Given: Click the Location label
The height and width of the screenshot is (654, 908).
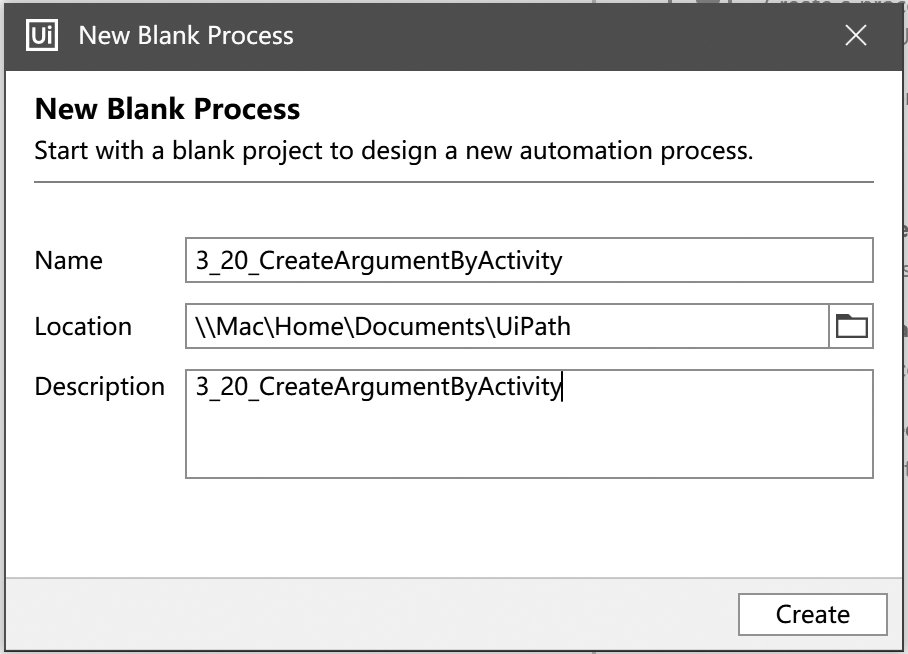Looking at the screenshot, I should pos(83,327).
